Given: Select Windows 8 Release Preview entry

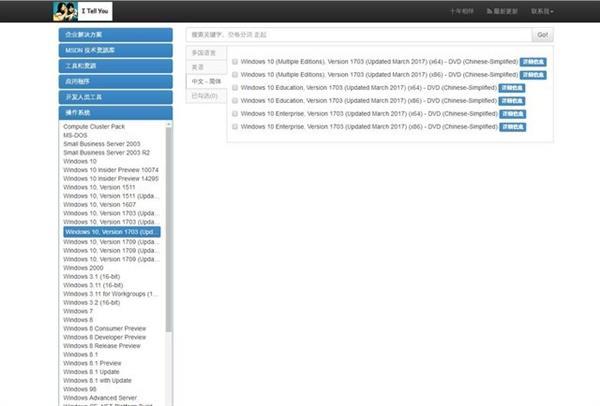Looking at the screenshot, I should 102,346.
